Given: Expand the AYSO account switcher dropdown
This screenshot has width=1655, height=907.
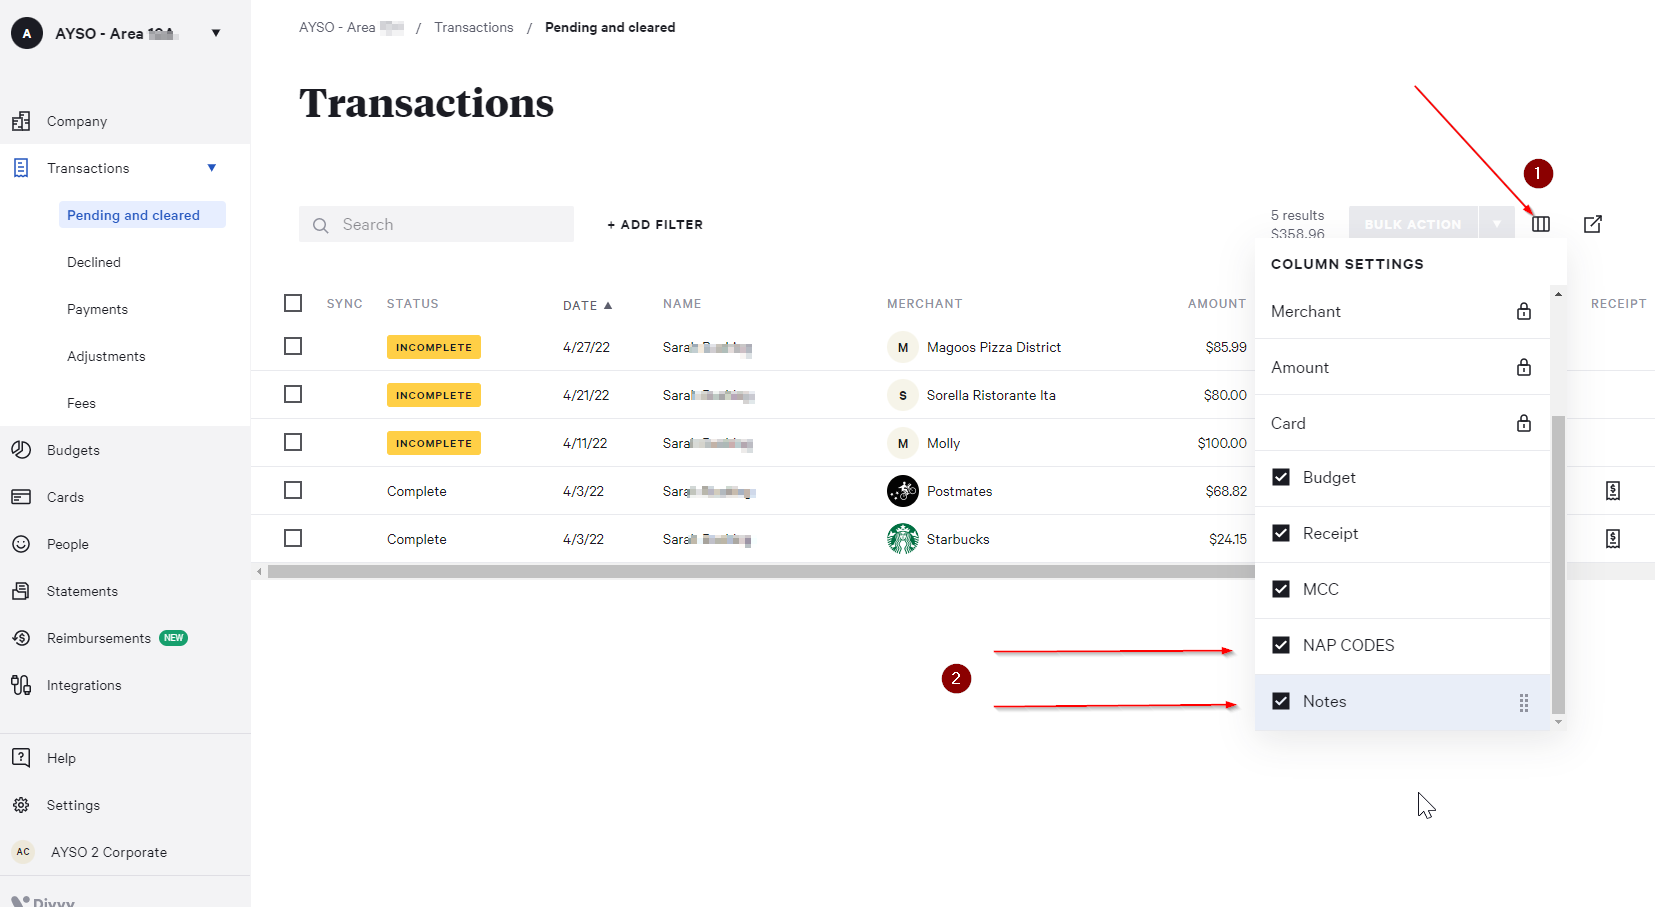Looking at the screenshot, I should click(216, 33).
